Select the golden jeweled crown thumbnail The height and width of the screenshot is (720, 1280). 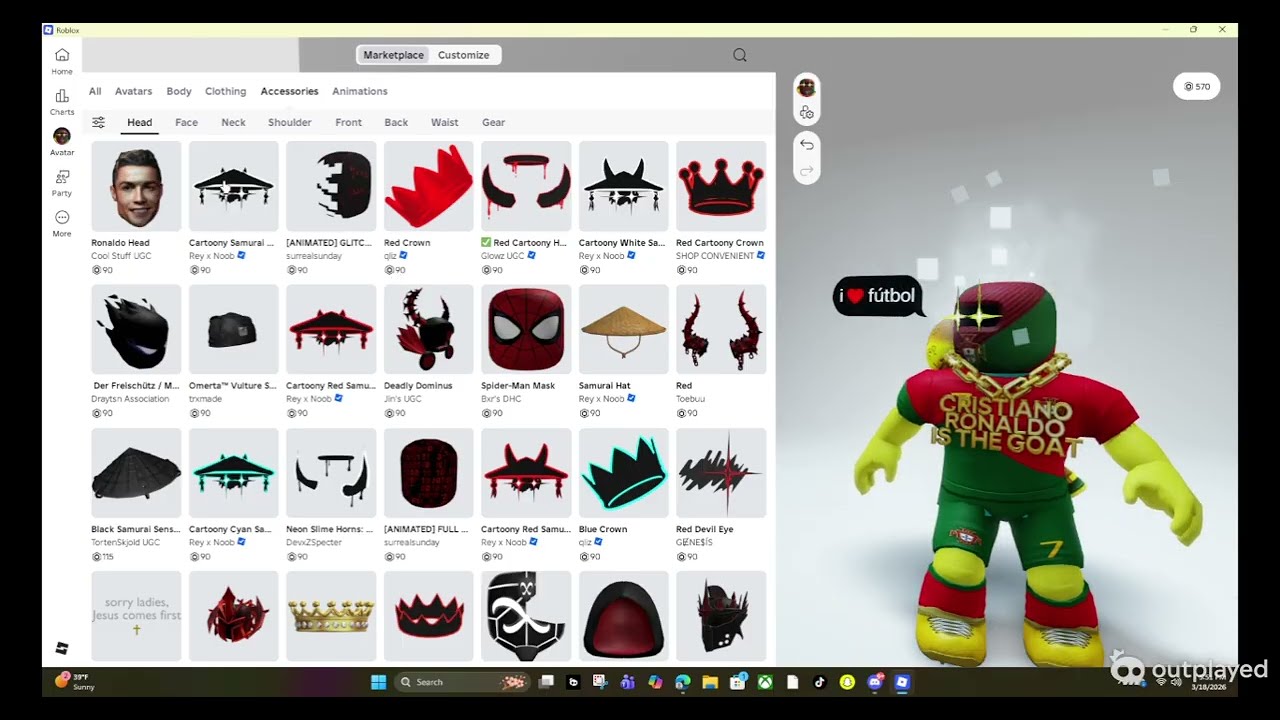(x=331, y=616)
